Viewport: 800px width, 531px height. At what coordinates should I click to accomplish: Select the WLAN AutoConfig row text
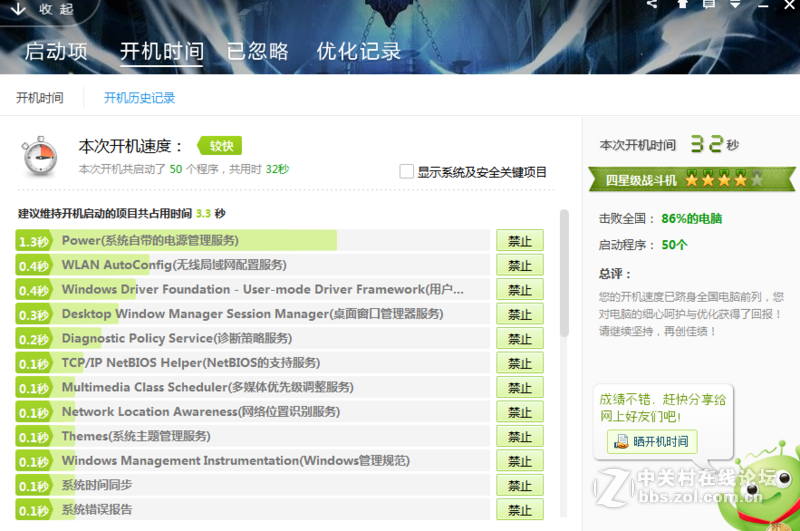point(174,265)
